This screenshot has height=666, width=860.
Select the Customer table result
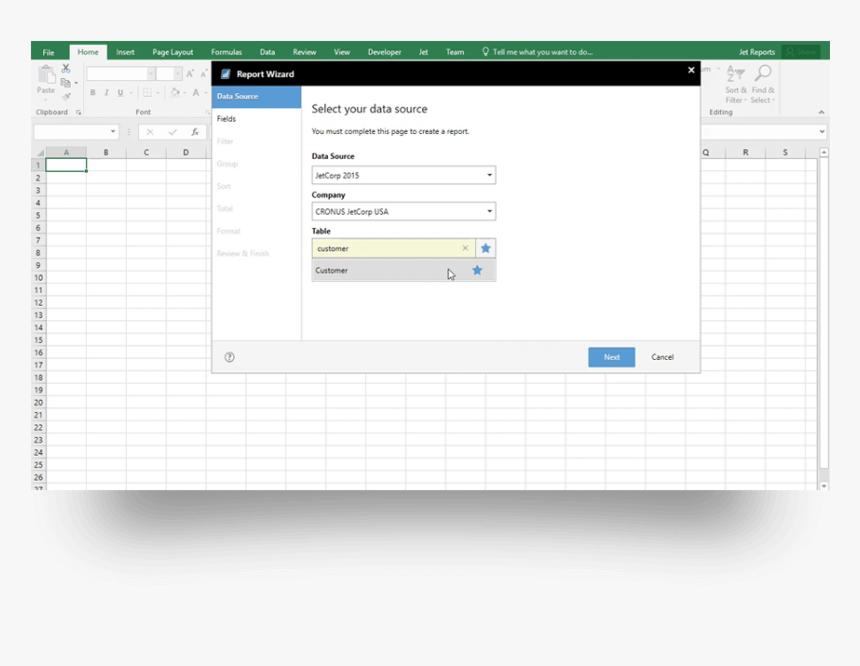tap(404, 270)
